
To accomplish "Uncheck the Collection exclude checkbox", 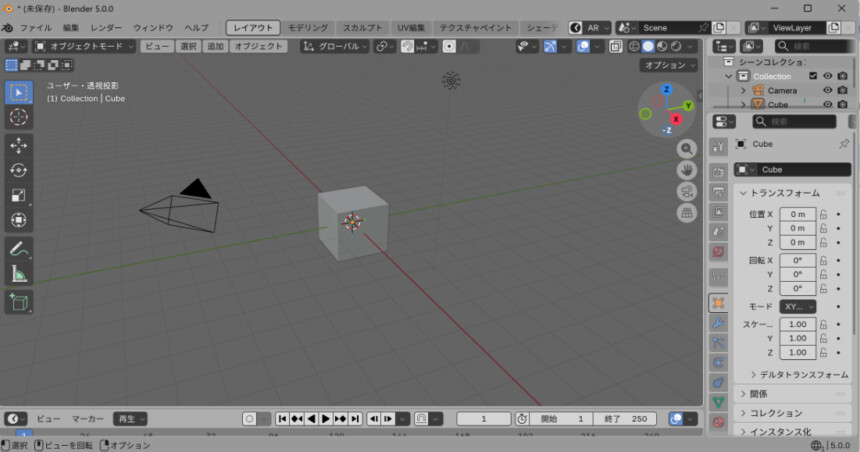I will [x=813, y=76].
